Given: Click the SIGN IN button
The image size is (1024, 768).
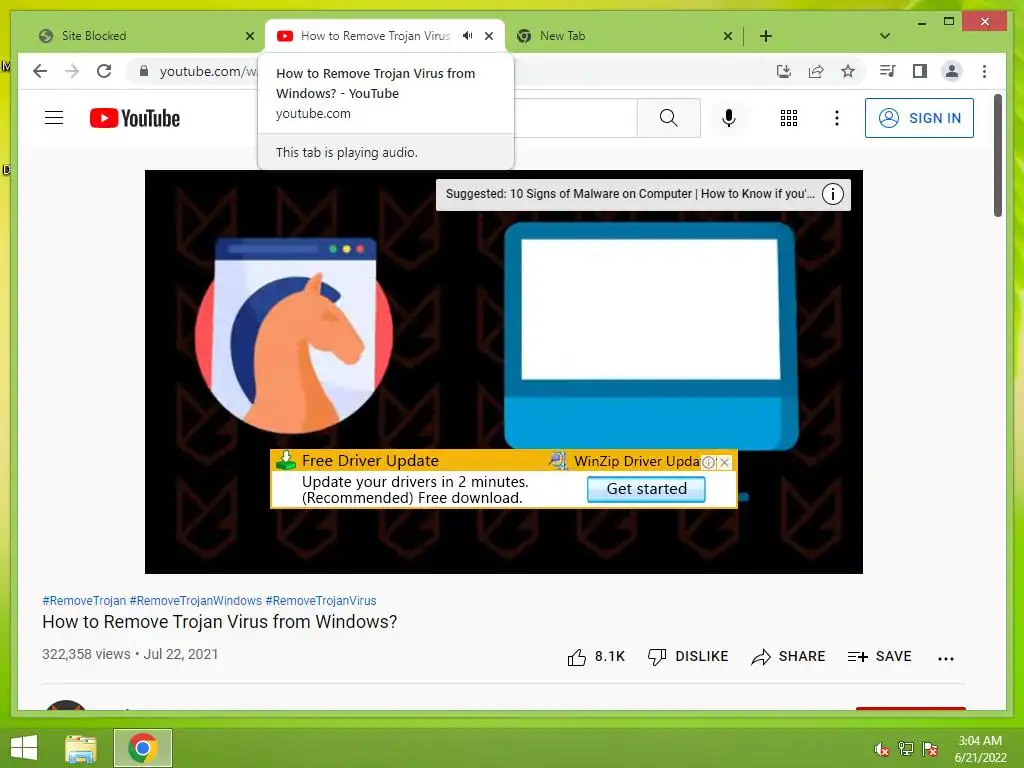Looking at the screenshot, I should 919,118.
